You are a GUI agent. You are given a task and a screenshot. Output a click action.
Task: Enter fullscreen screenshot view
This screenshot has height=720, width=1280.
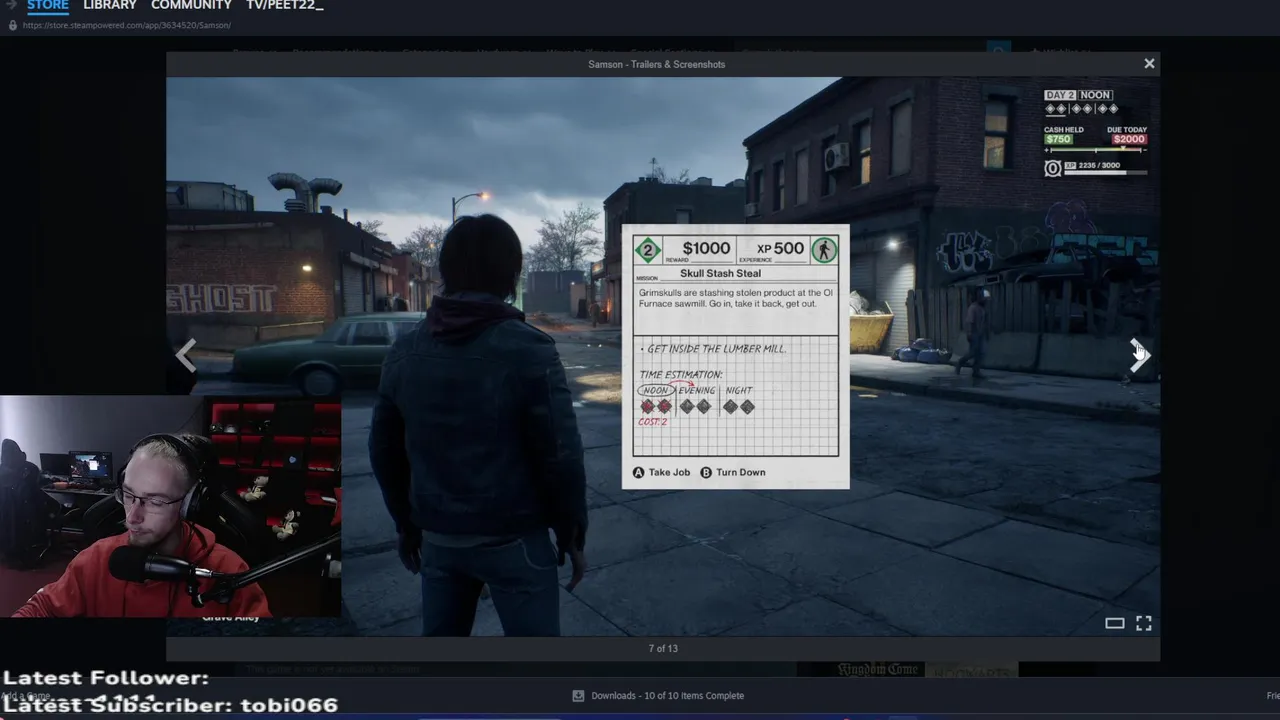[1144, 623]
